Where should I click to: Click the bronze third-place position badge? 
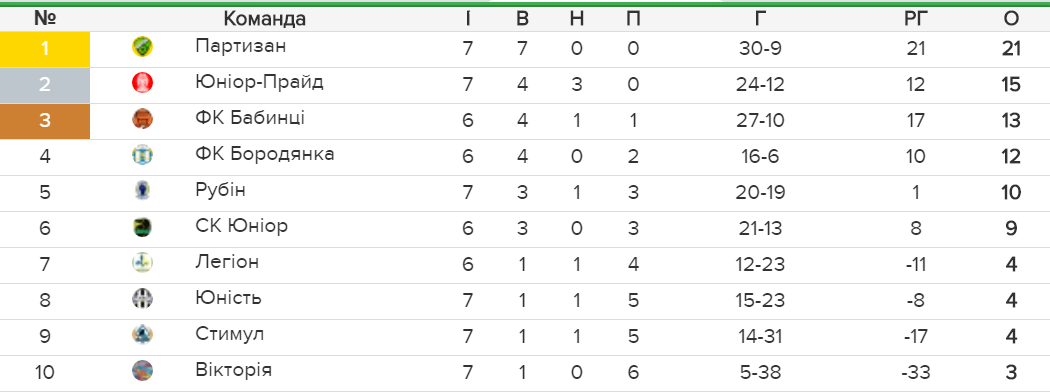point(45,121)
